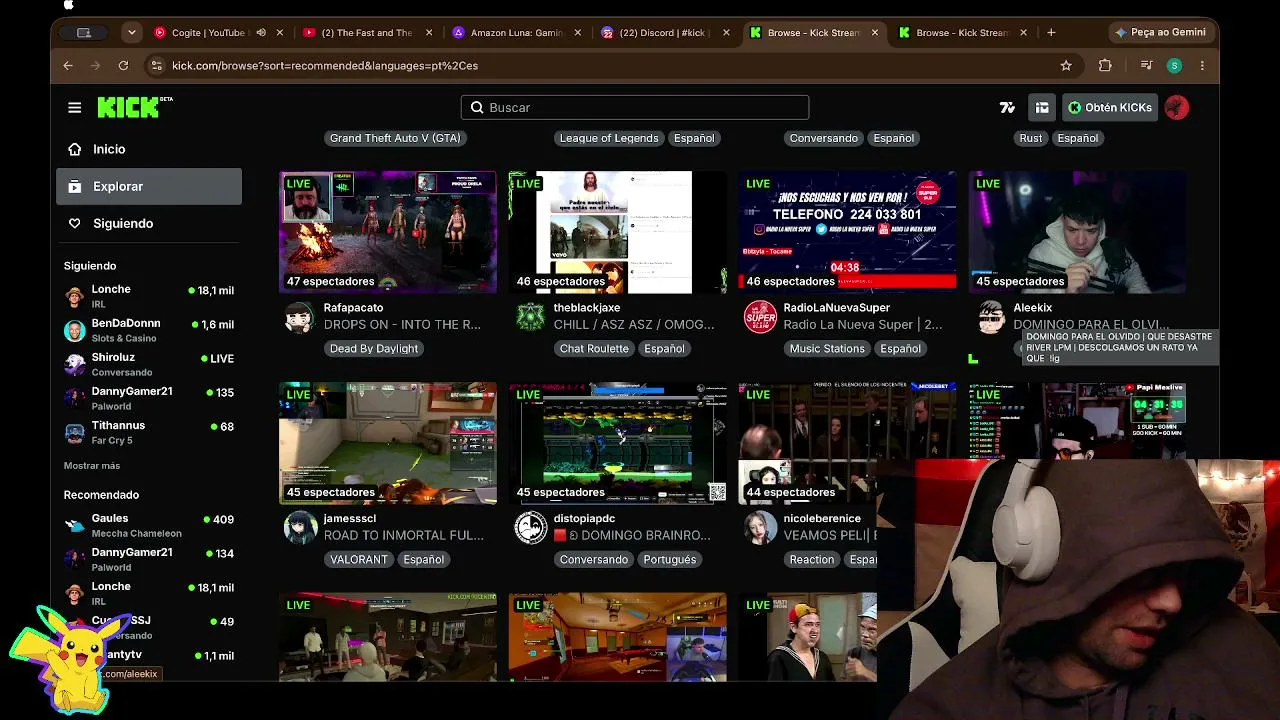Switch to the Amazon Luna tab
Screen dimensions: 1280x720
(516, 32)
